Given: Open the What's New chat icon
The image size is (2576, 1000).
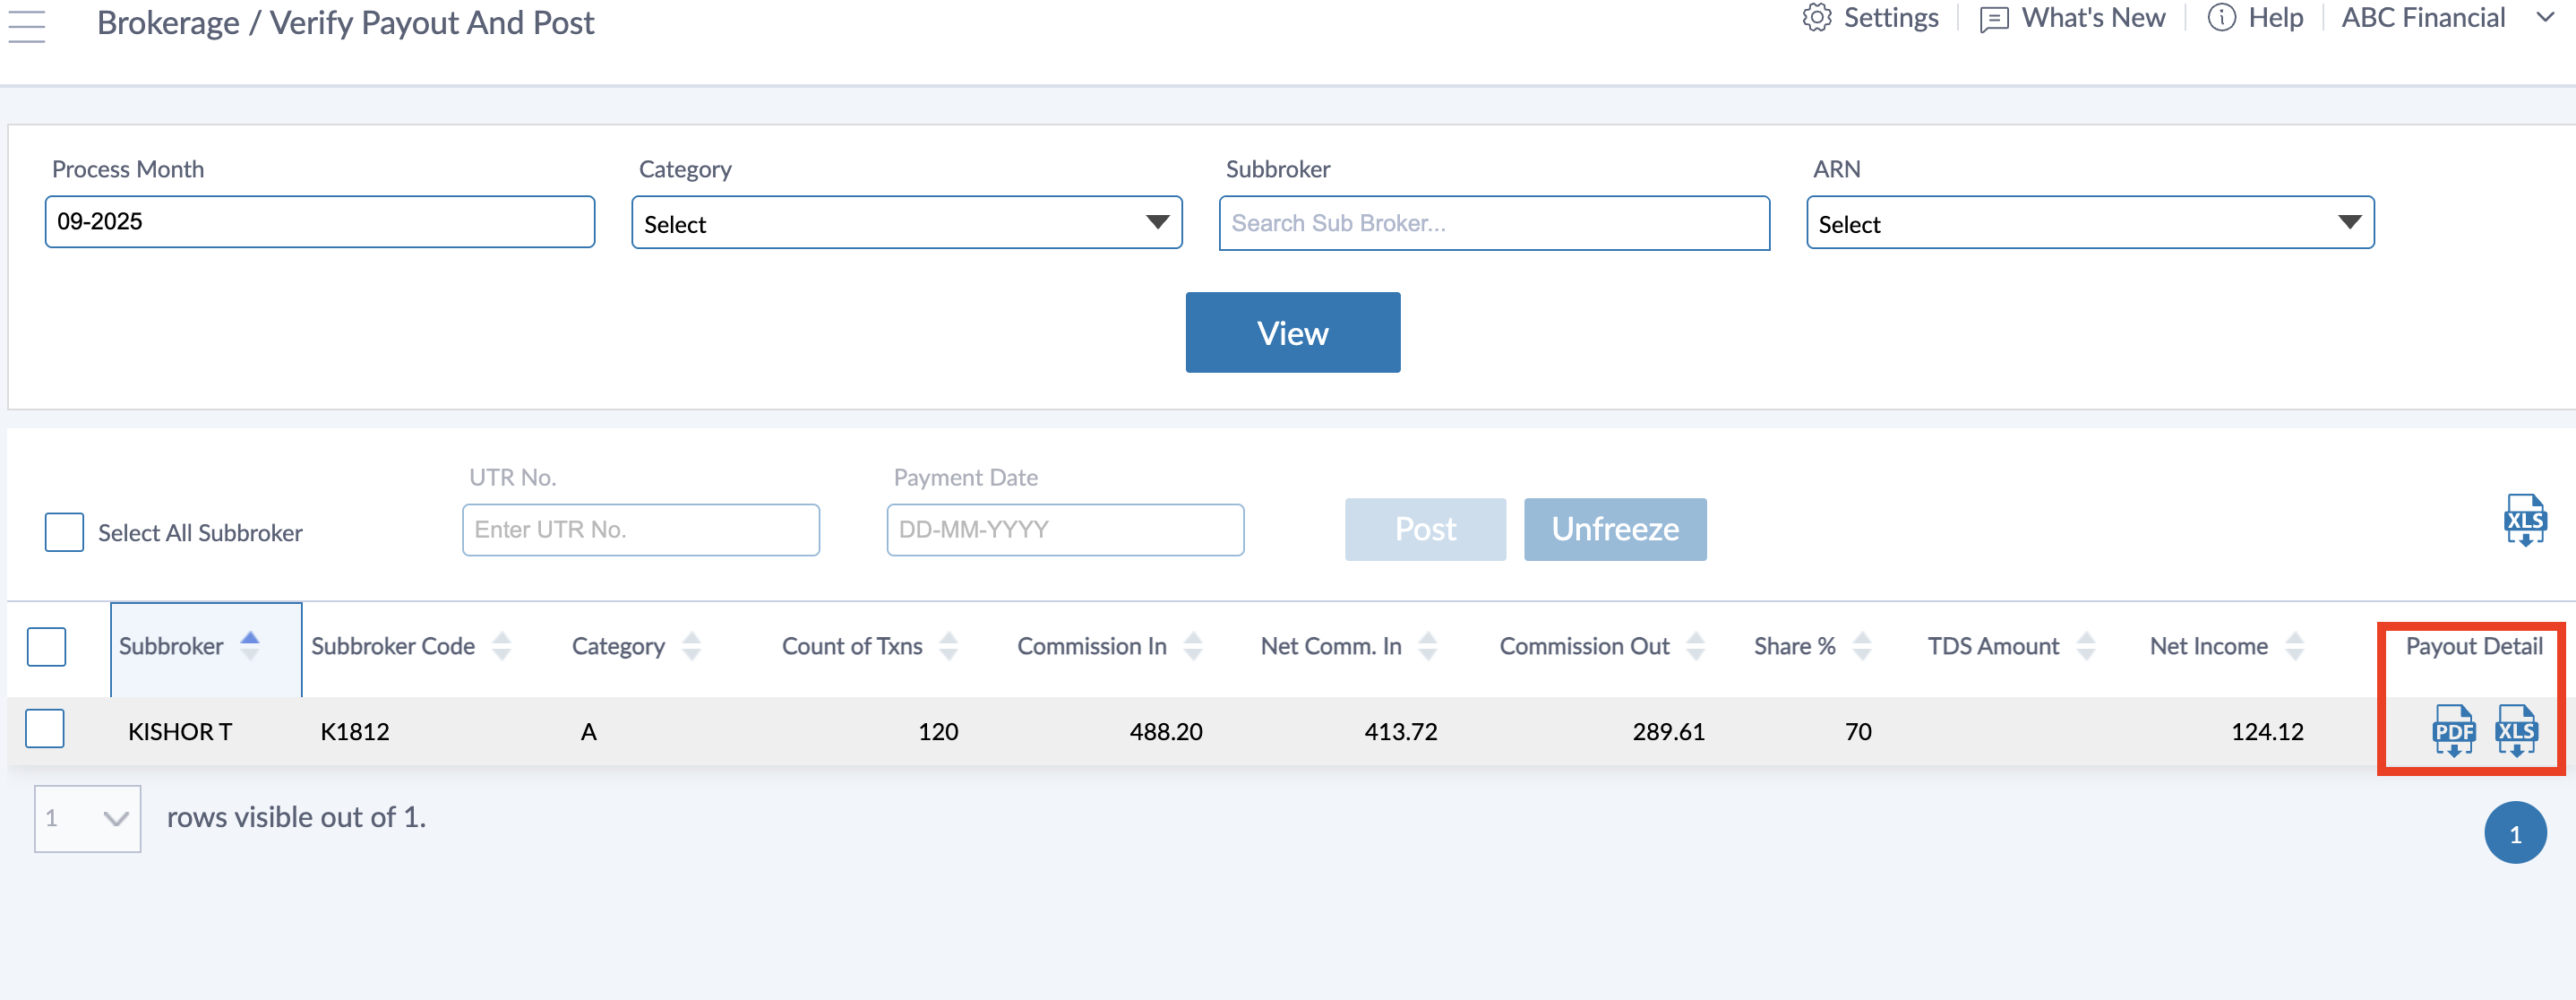Looking at the screenshot, I should (1993, 19).
